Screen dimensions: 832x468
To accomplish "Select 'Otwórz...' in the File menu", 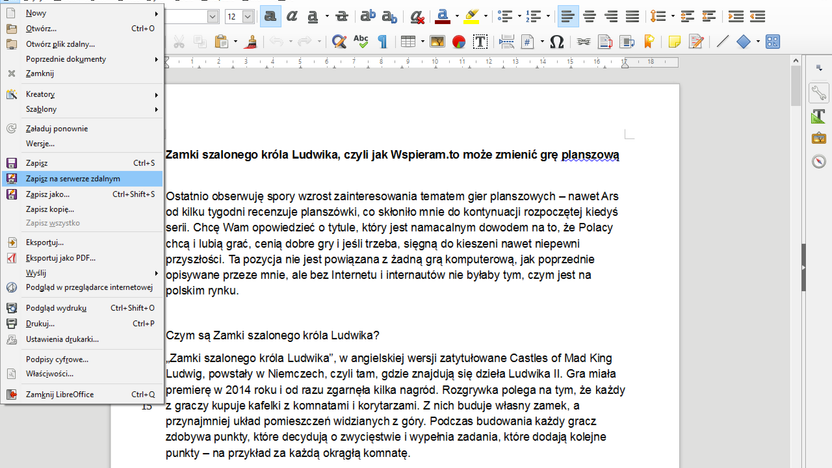I will click(x=82, y=29).
